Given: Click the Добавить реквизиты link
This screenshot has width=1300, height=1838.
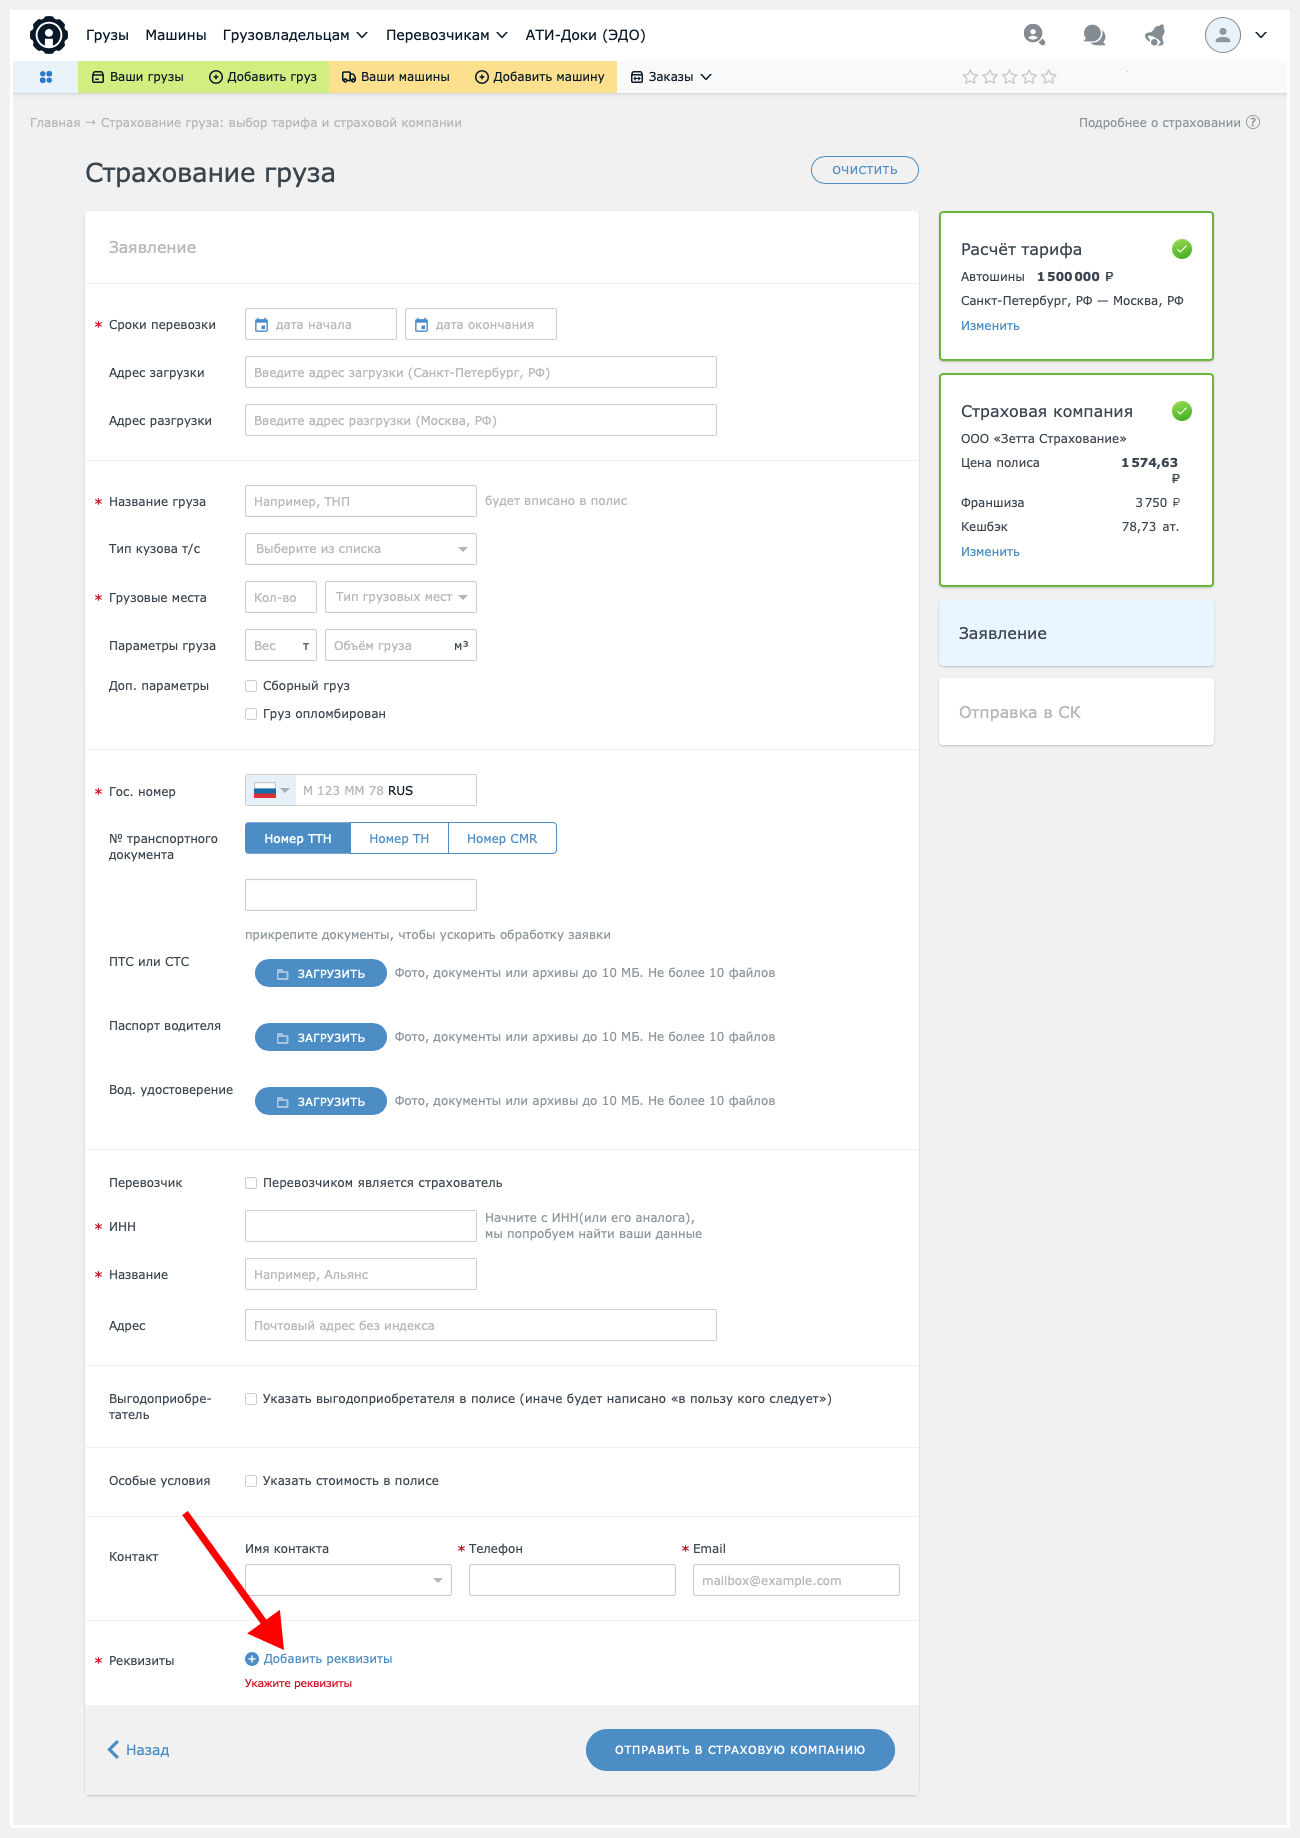Looking at the screenshot, I should (x=328, y=1659).
